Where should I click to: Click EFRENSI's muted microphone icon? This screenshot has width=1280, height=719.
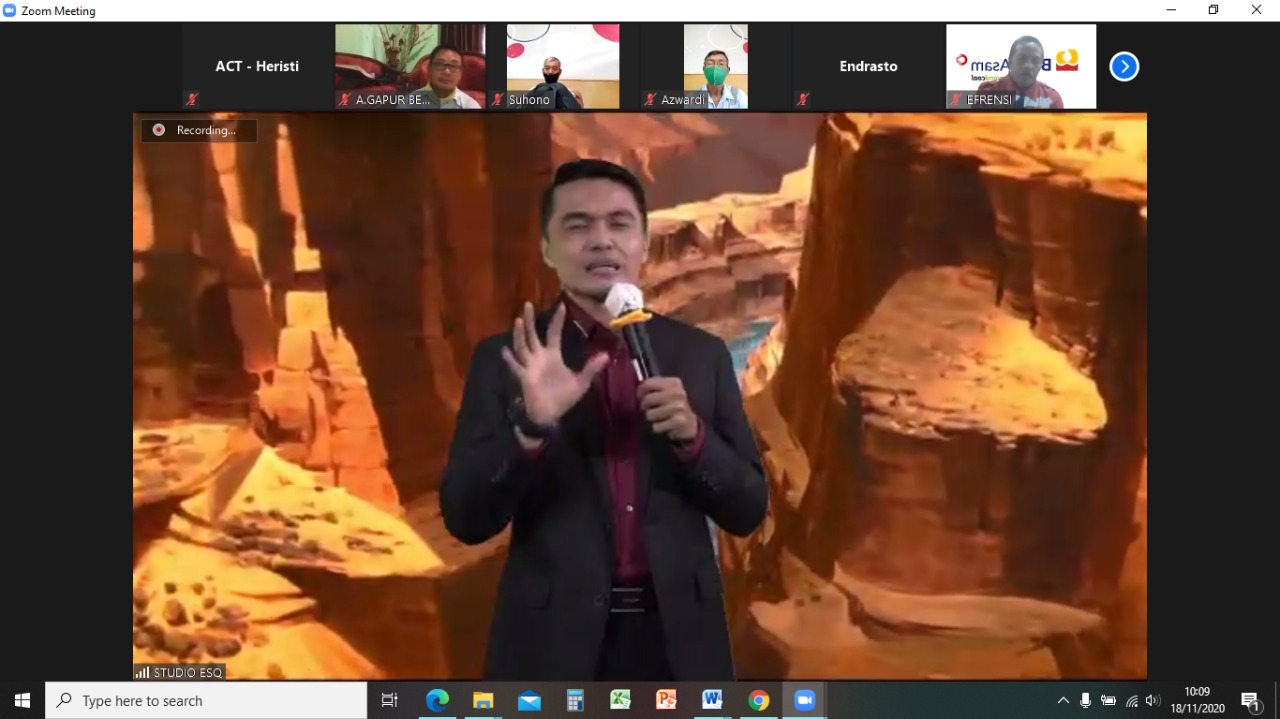click(x=956, y=100)
